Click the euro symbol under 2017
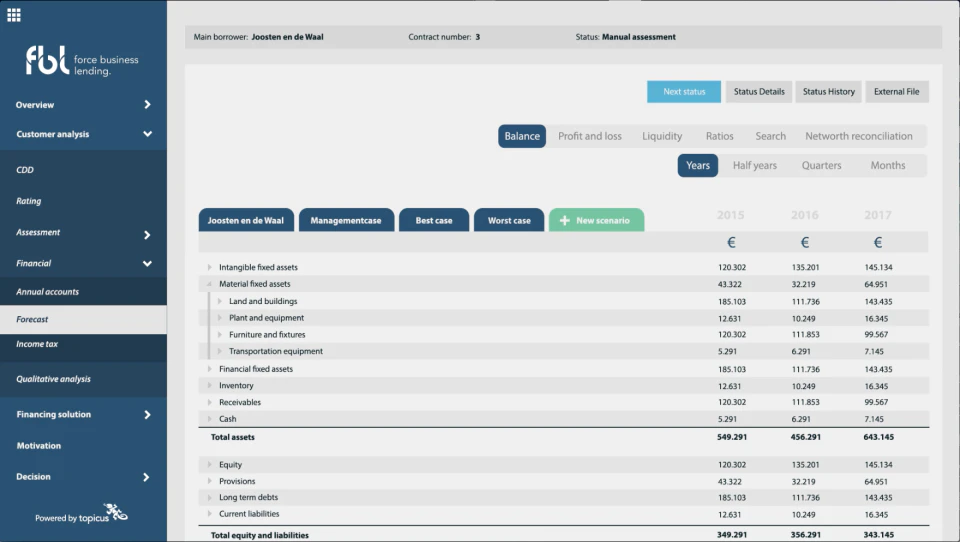 (x=878, y=243)
